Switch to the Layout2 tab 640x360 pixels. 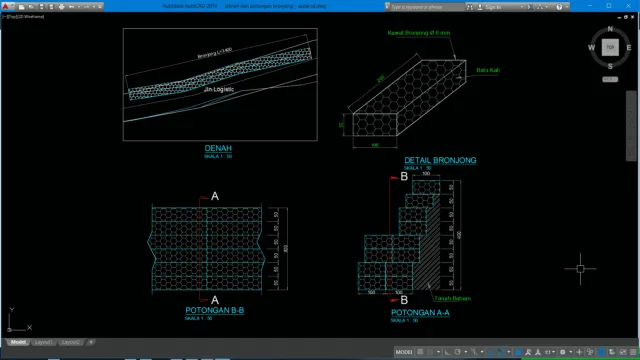click(x=71, y=342)
